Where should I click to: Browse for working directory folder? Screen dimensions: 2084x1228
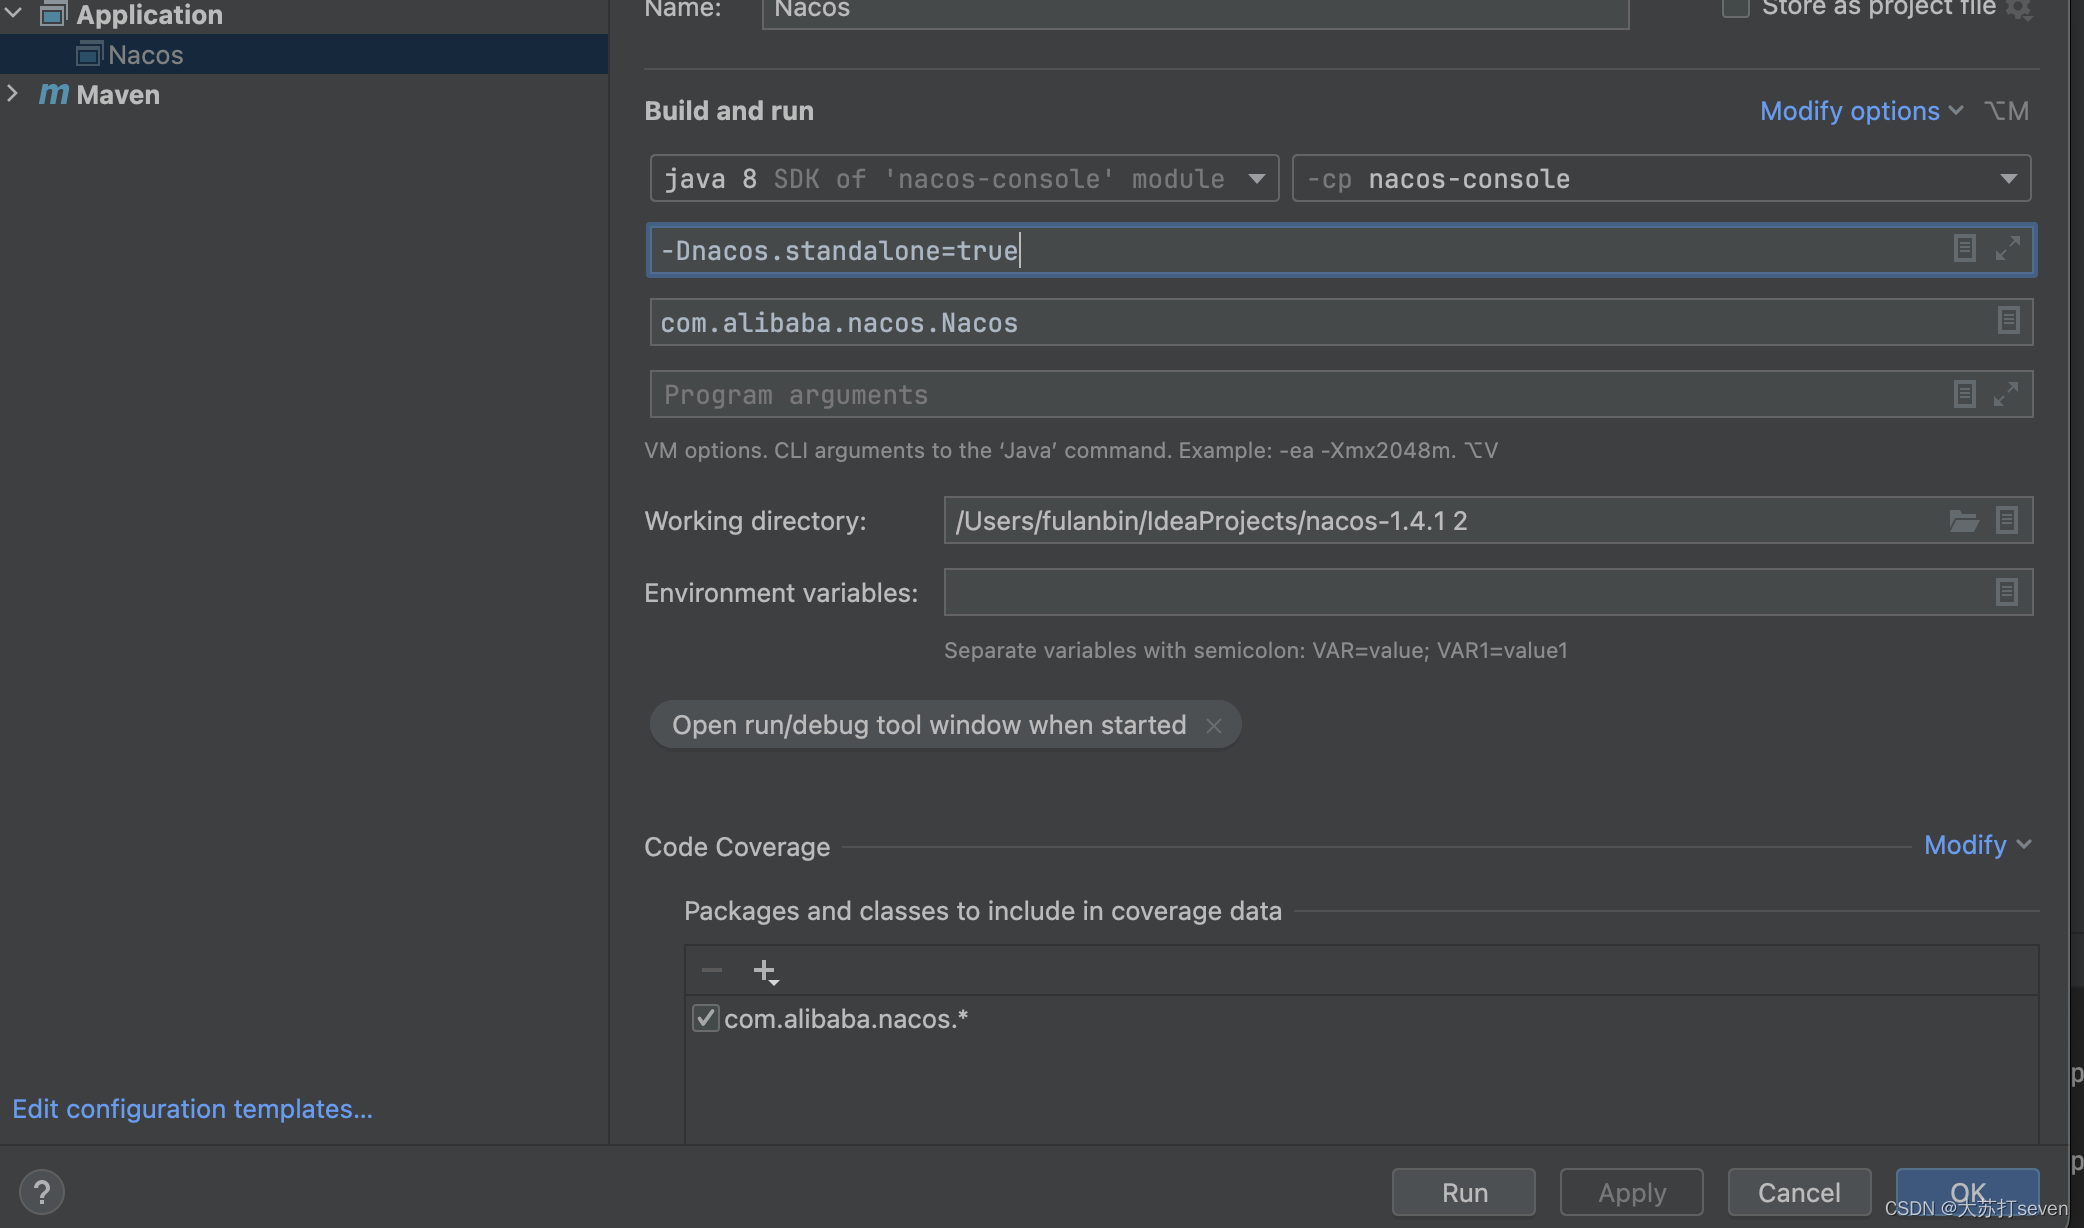coord(1964,521)
